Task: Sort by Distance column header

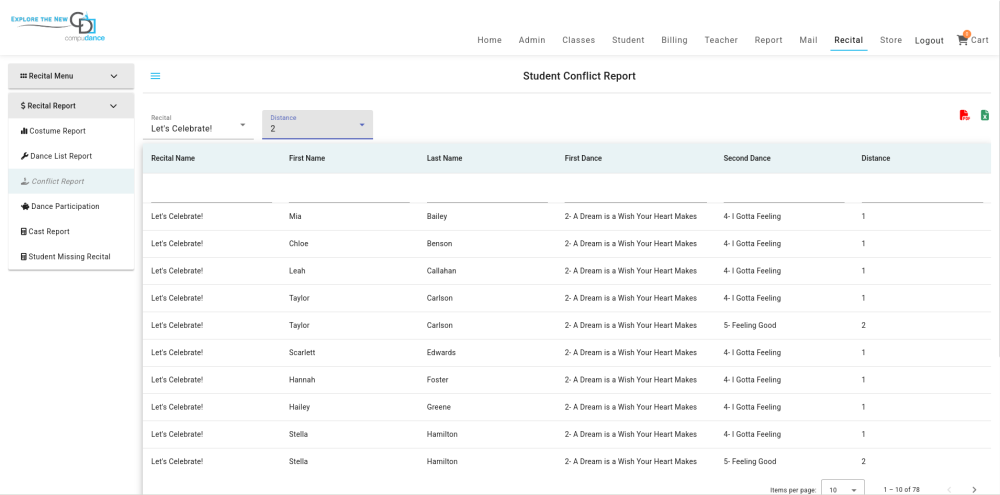Action: pos(876,158)
